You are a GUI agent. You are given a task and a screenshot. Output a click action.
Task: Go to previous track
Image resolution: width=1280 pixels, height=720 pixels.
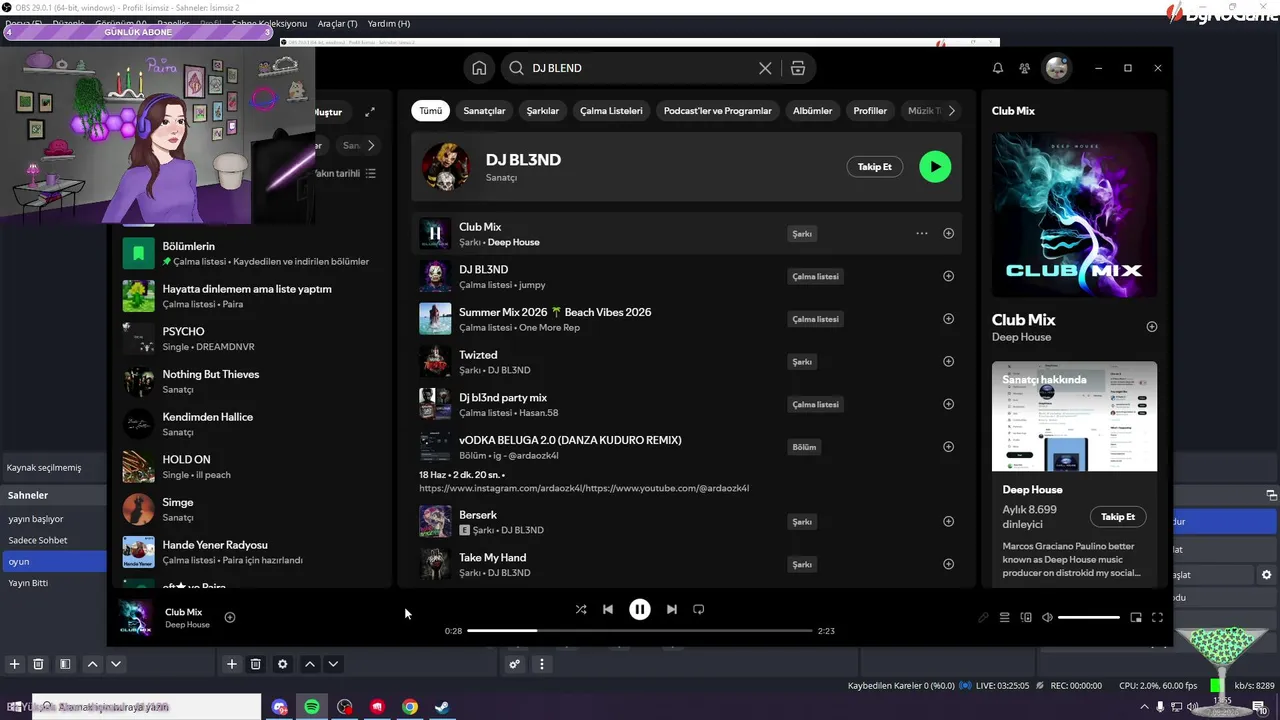tap(608, 609)
